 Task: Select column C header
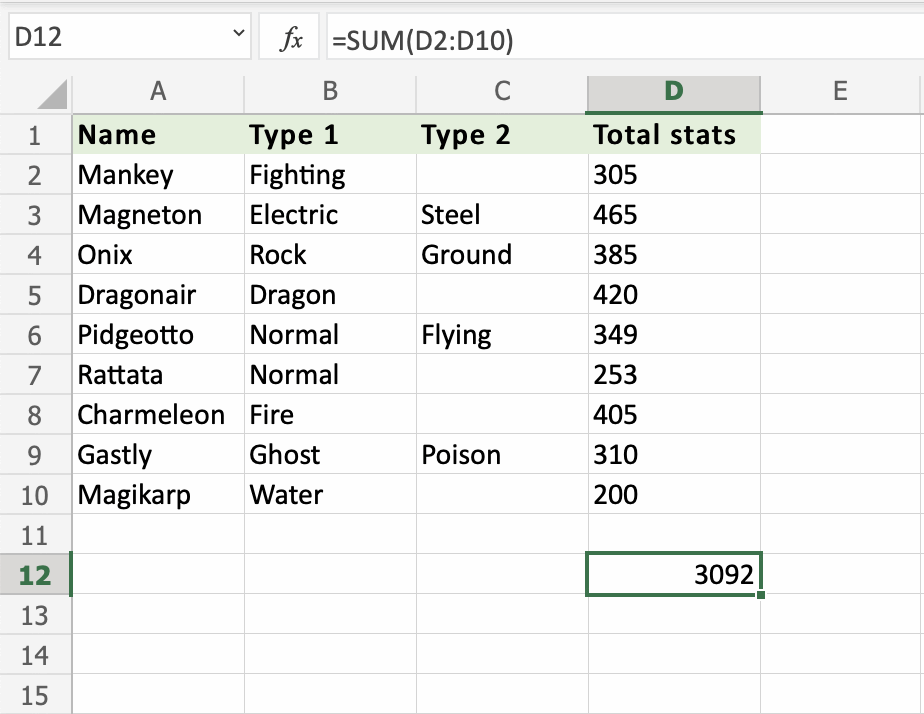[502, 92]
